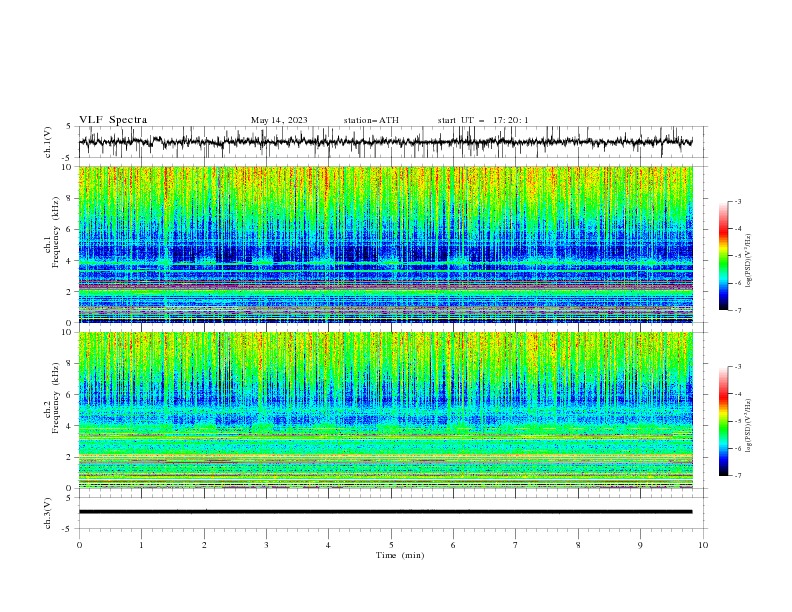
Task: Click the '-7' value on ch.2 colorbar
Action: [x=737, y=476]
